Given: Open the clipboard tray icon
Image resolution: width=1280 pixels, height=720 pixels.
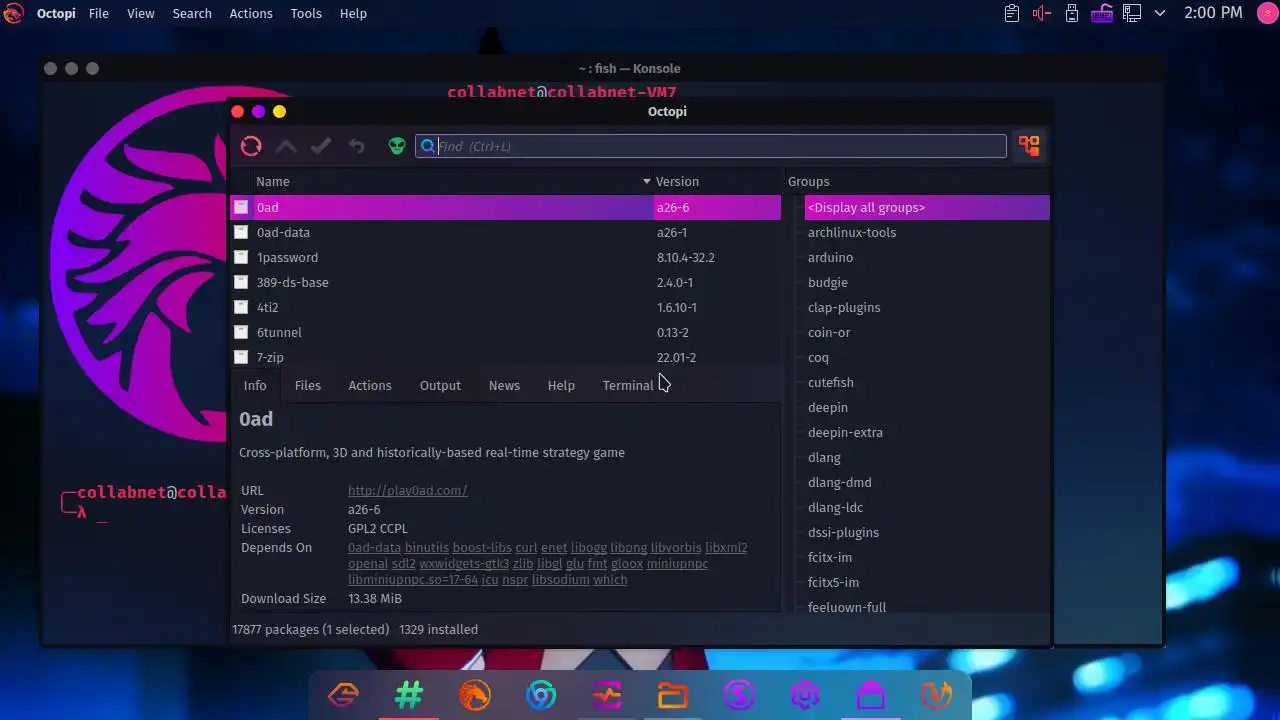Looking at the screenshot, I should pyautogui.click(x=1012, y=13).
